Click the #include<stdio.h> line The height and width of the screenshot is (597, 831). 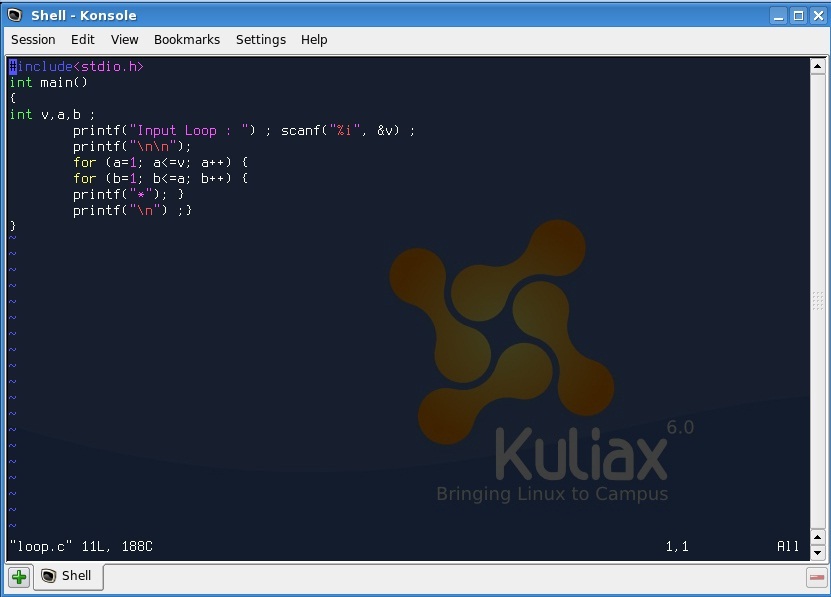click(x=77, y=67)
